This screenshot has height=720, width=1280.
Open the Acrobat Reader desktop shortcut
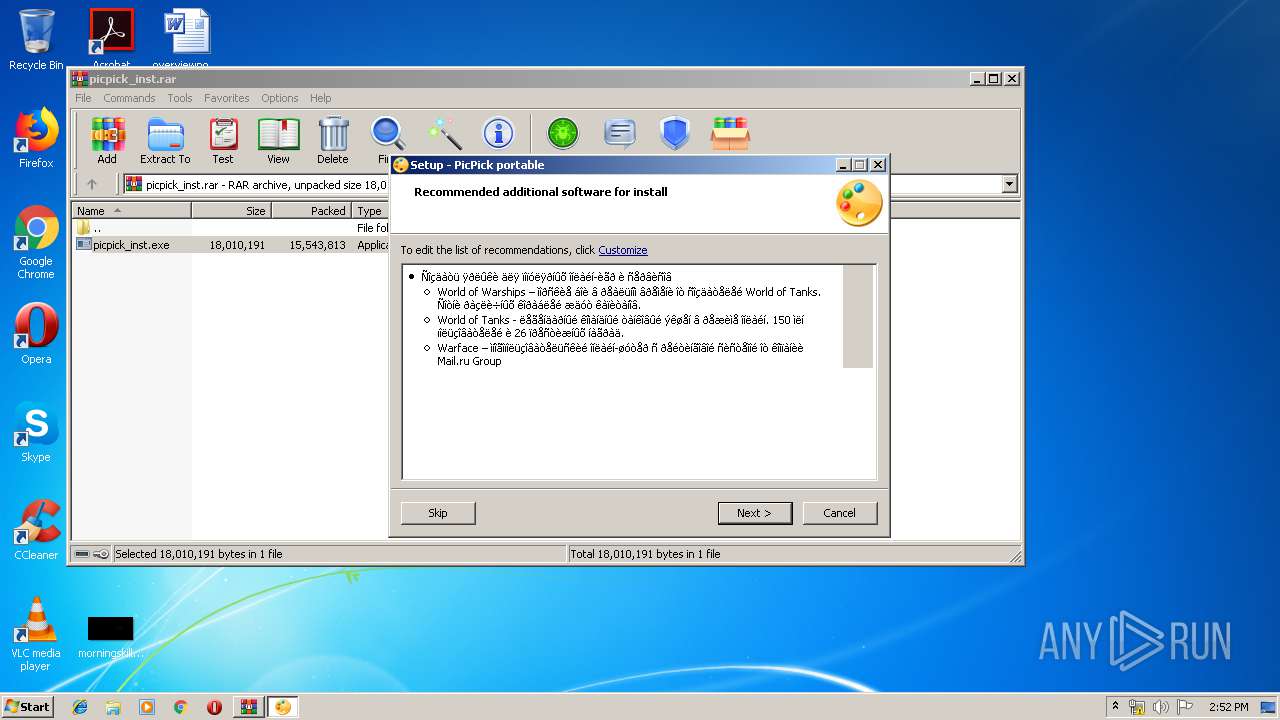111,38
